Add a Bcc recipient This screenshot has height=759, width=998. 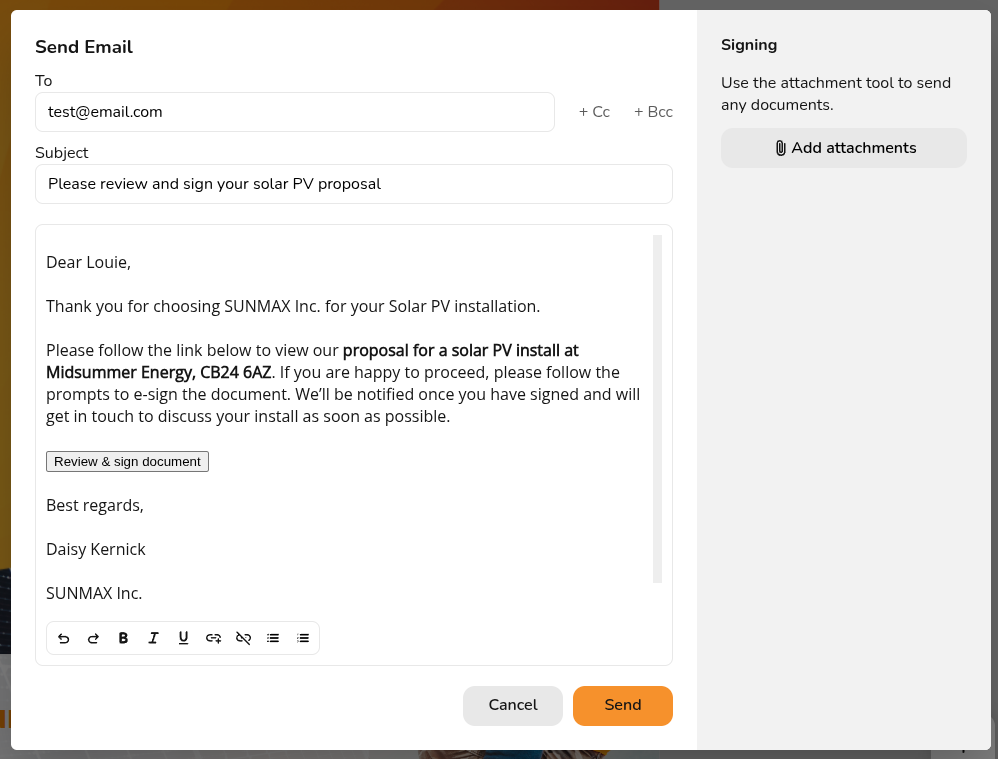[x=653, y=112]
